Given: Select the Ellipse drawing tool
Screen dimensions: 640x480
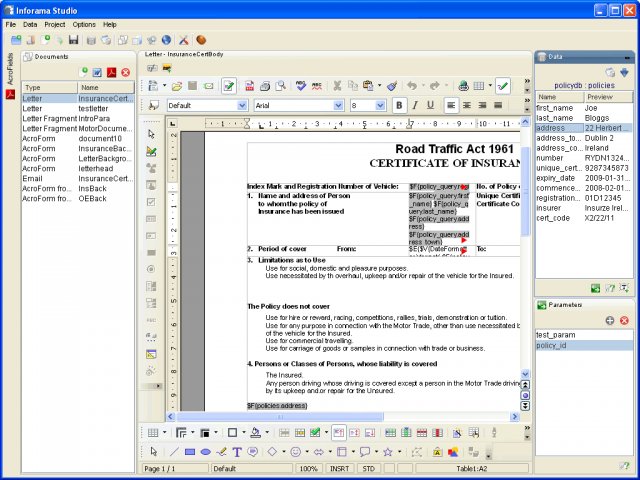Looking at the screenshot, I should point(206,452).
